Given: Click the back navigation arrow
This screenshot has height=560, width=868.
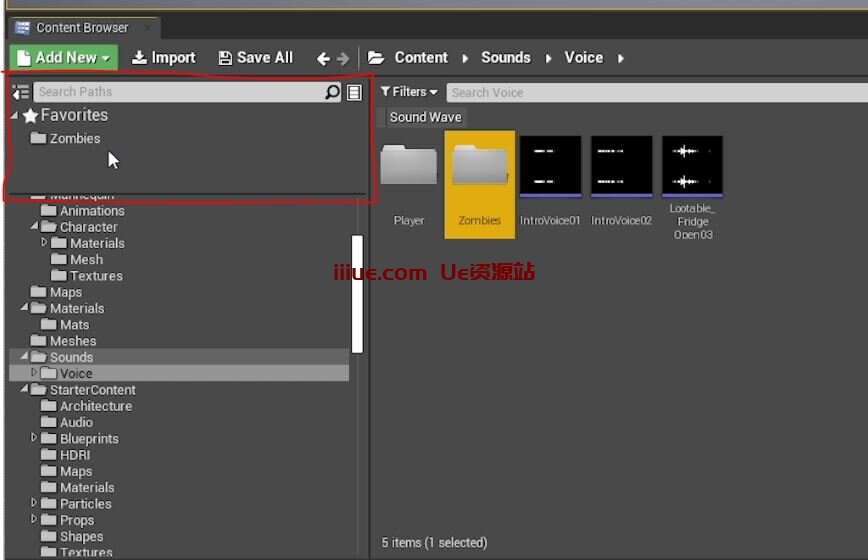Looking at the screenshot, I should [x=323, y=59].
